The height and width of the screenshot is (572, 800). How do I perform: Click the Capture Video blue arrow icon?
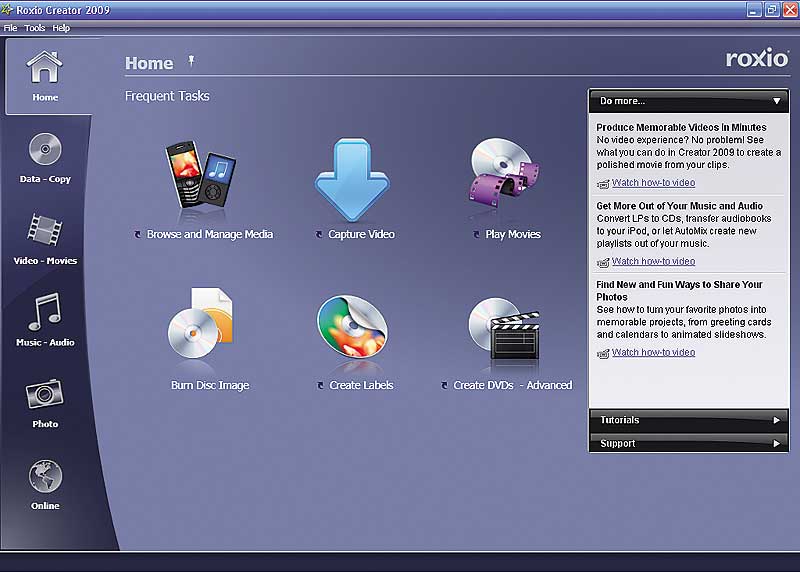tap(352, 179)
